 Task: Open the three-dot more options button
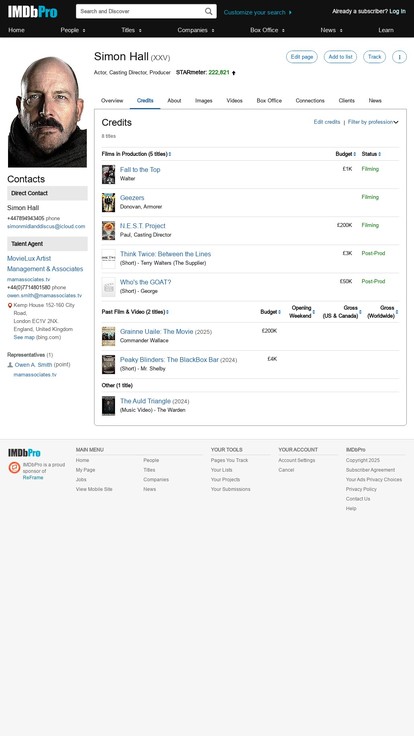click(x=399, y=57)
